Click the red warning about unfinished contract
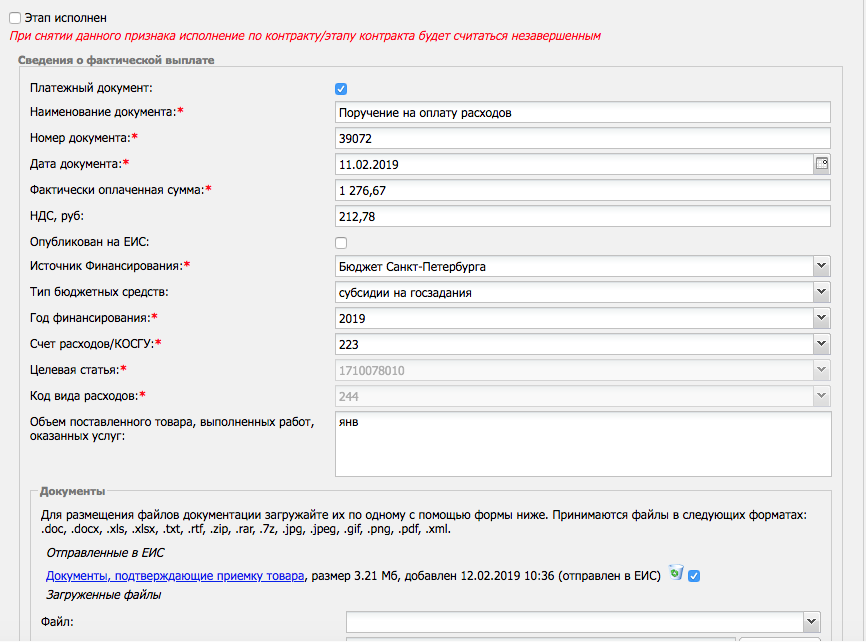Screen dimensions: 866x642 [x=305, y=36]
